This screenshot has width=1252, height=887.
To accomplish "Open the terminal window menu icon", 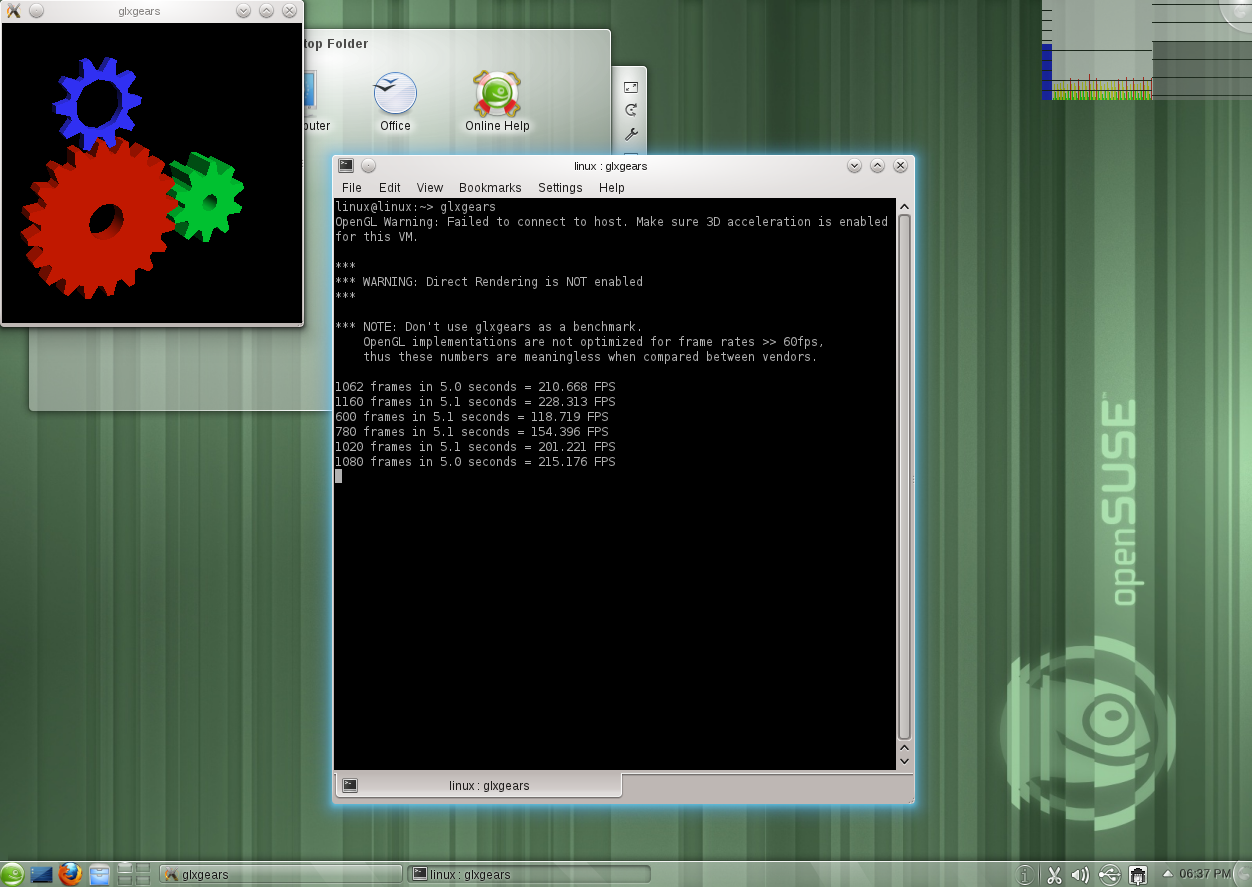I will pyautogui.click(x=346, y=166).
